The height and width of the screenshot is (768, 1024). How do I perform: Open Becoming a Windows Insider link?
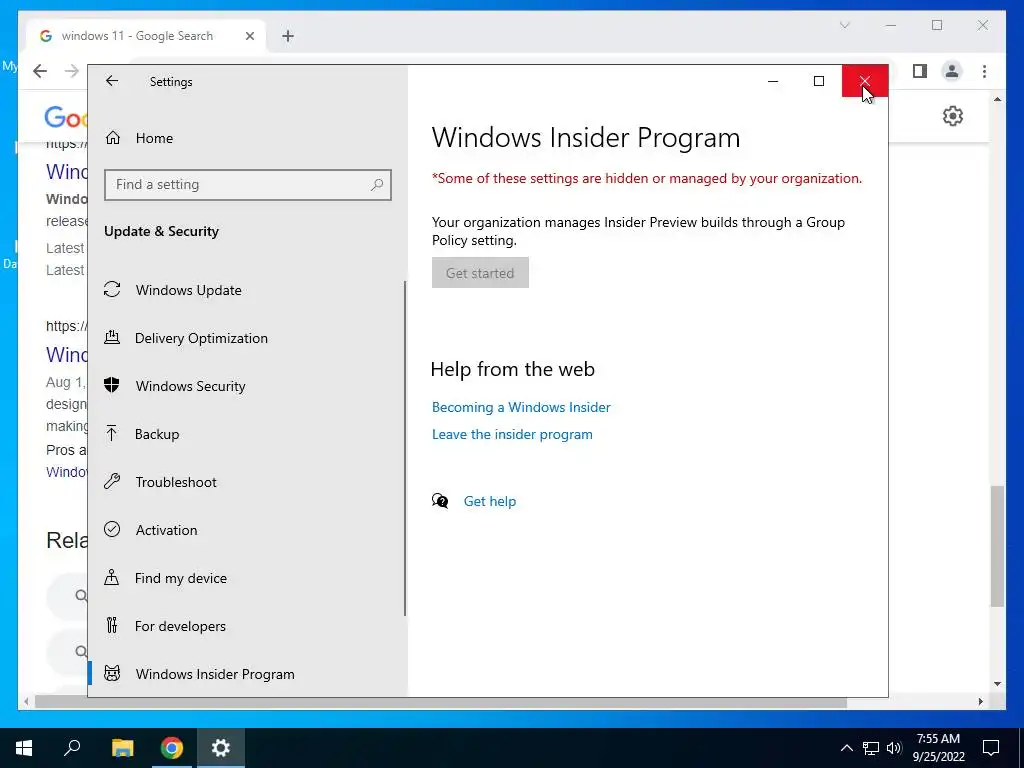[x=521, y=407]
